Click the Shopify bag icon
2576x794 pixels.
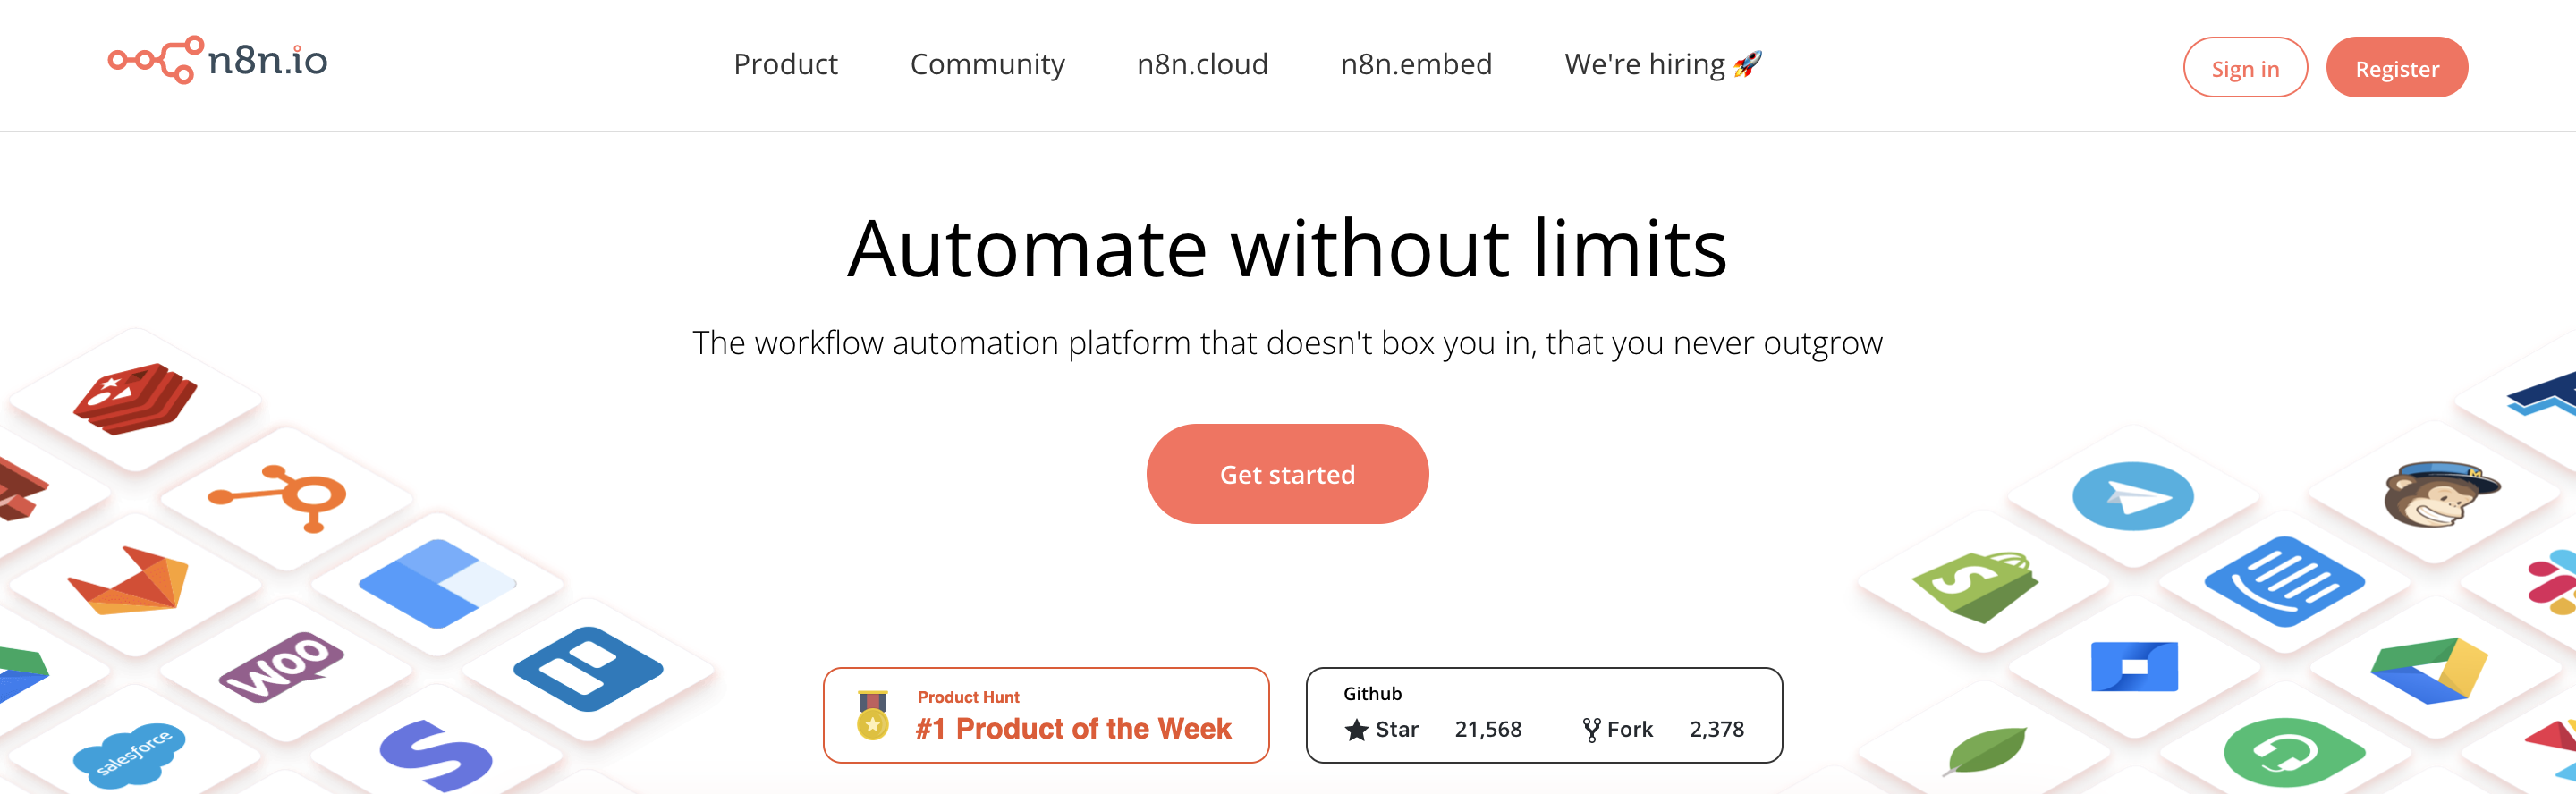point(1974,583)
